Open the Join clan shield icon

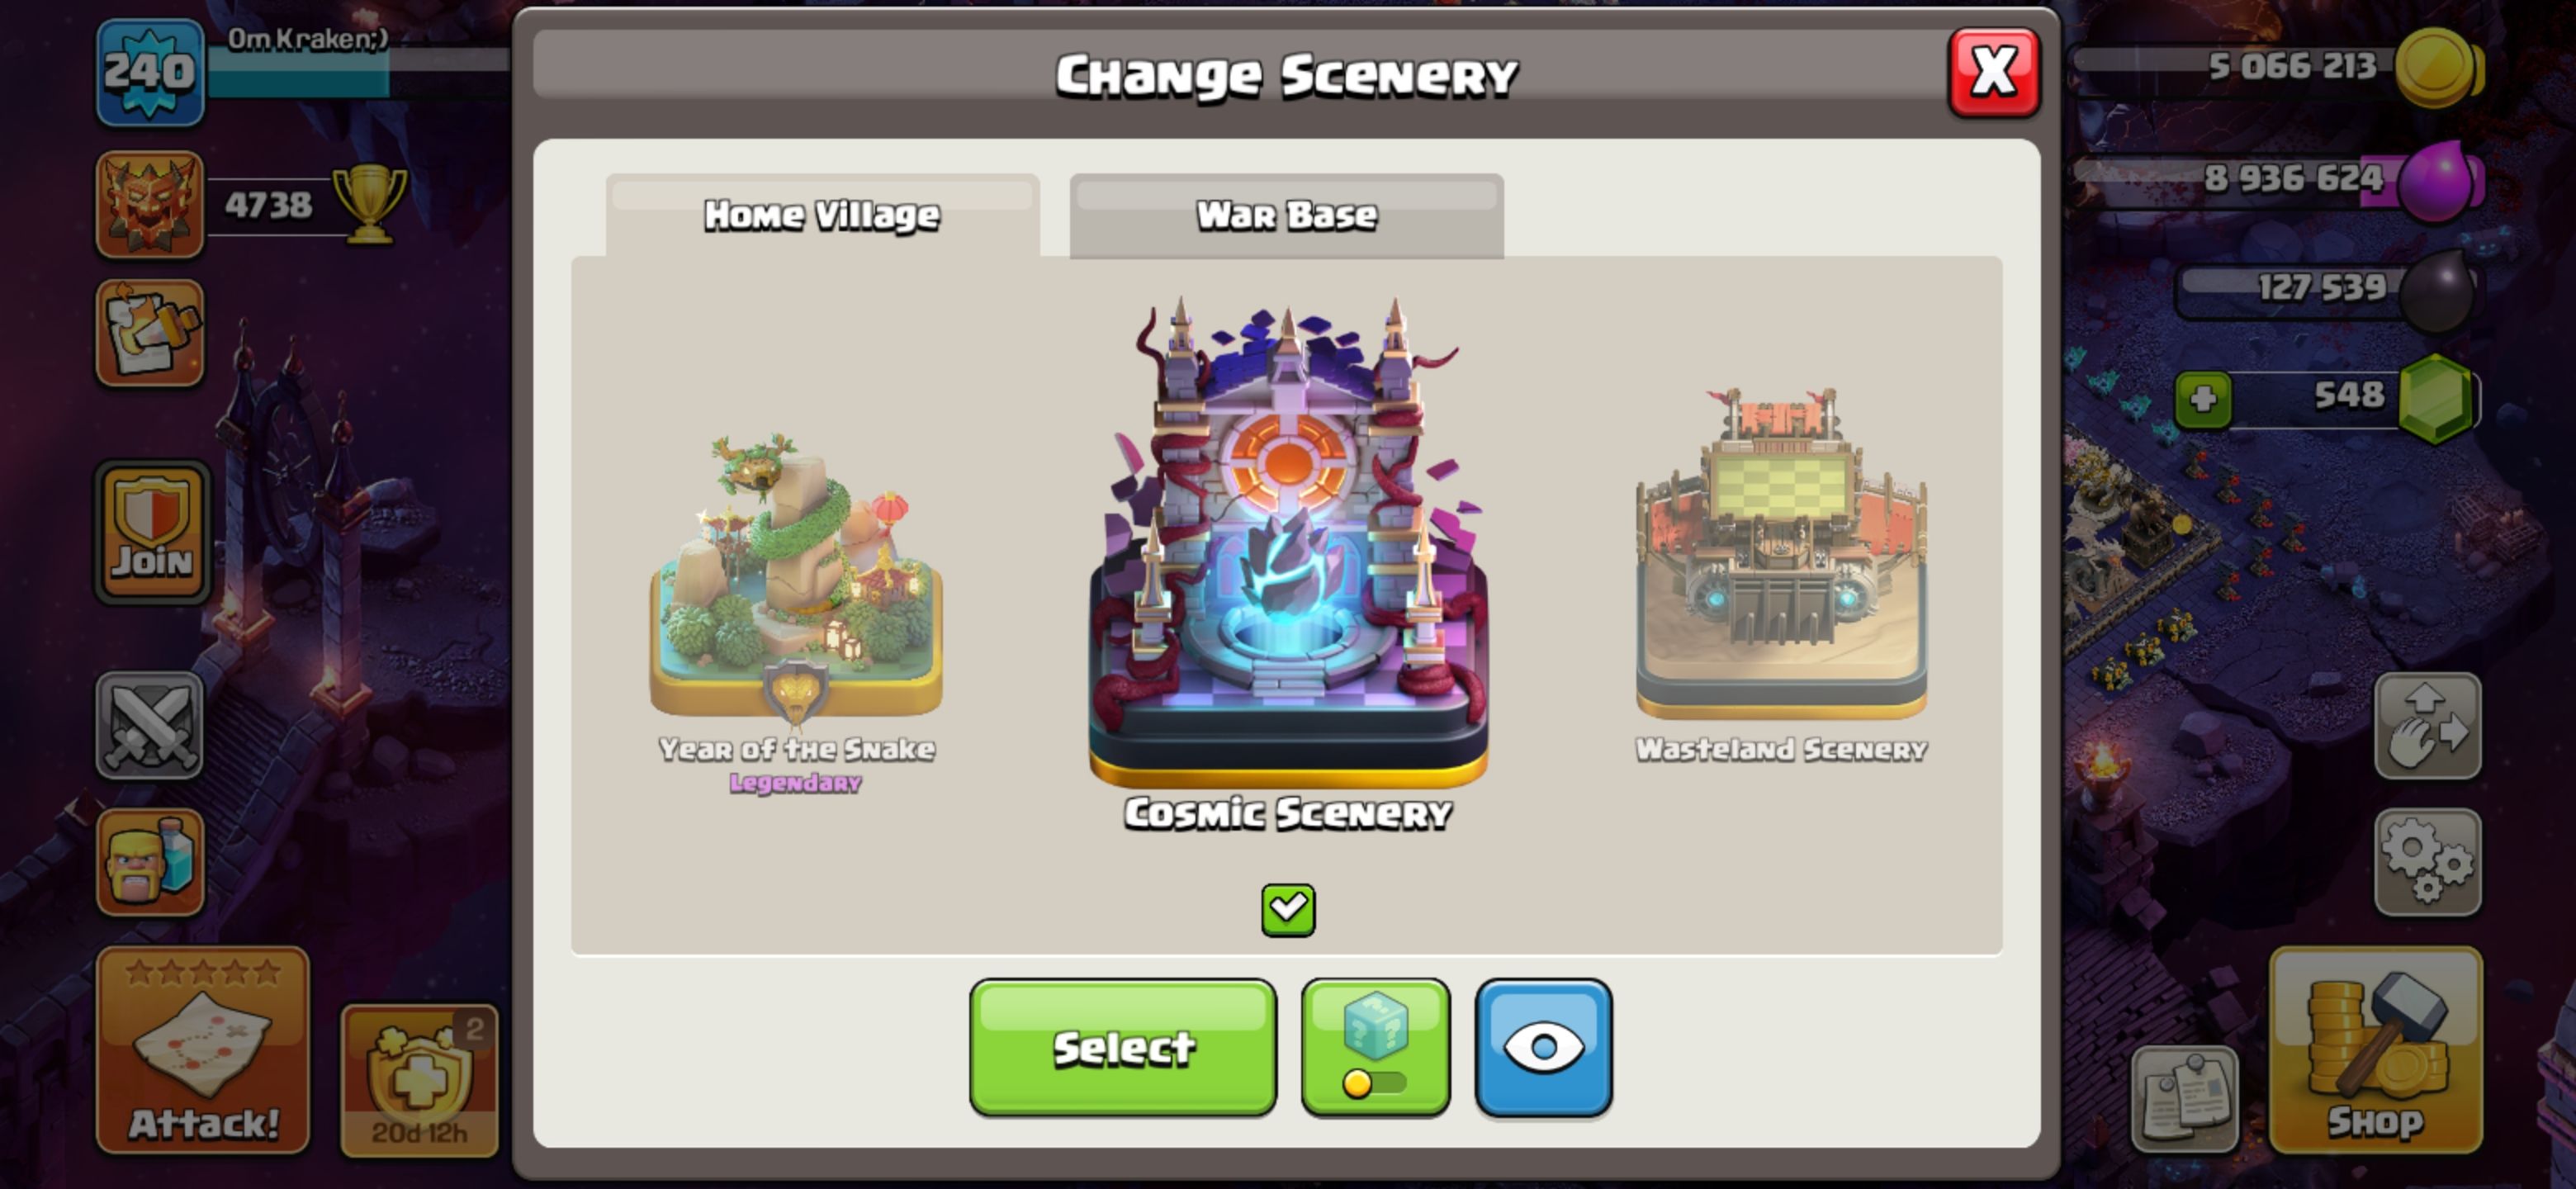pos(152,532)
